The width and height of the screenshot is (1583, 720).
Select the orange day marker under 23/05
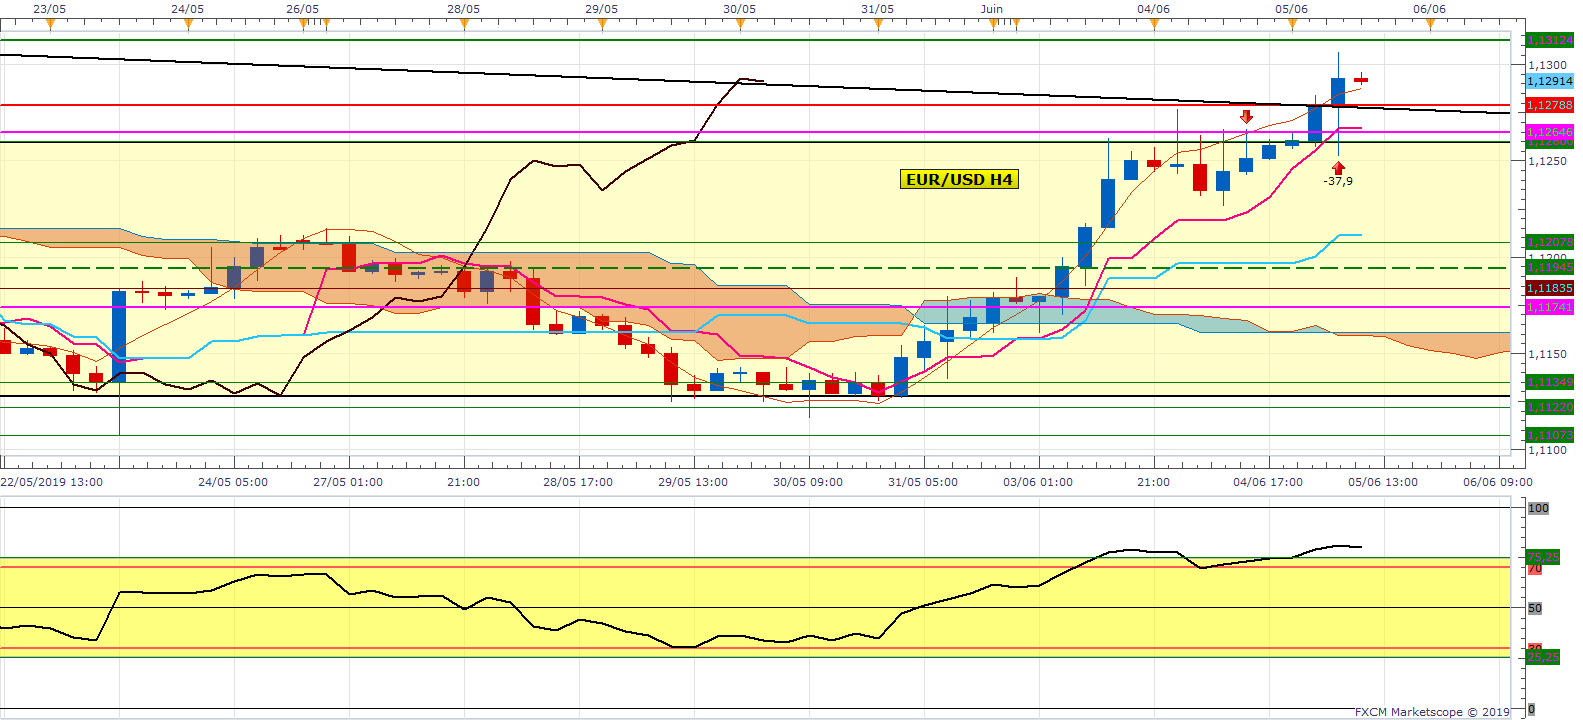click(50, 25)
